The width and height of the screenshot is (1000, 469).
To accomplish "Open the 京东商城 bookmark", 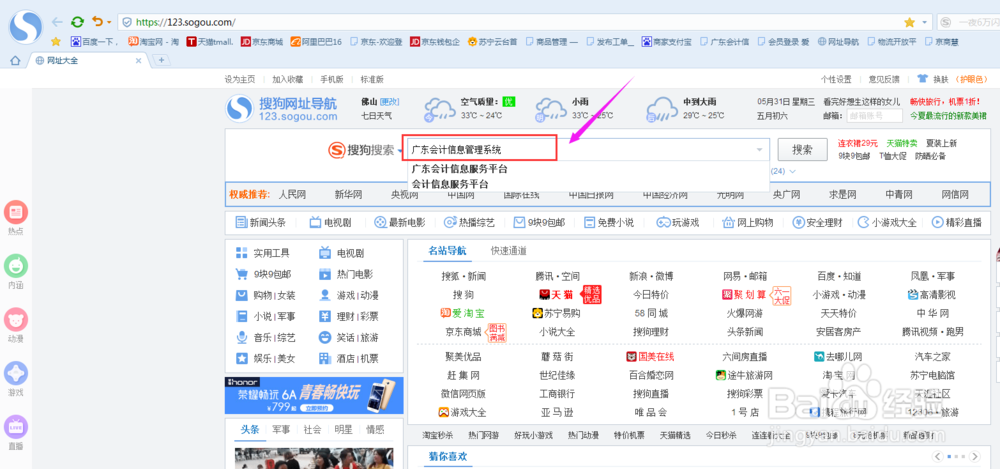I will point(261,42).
